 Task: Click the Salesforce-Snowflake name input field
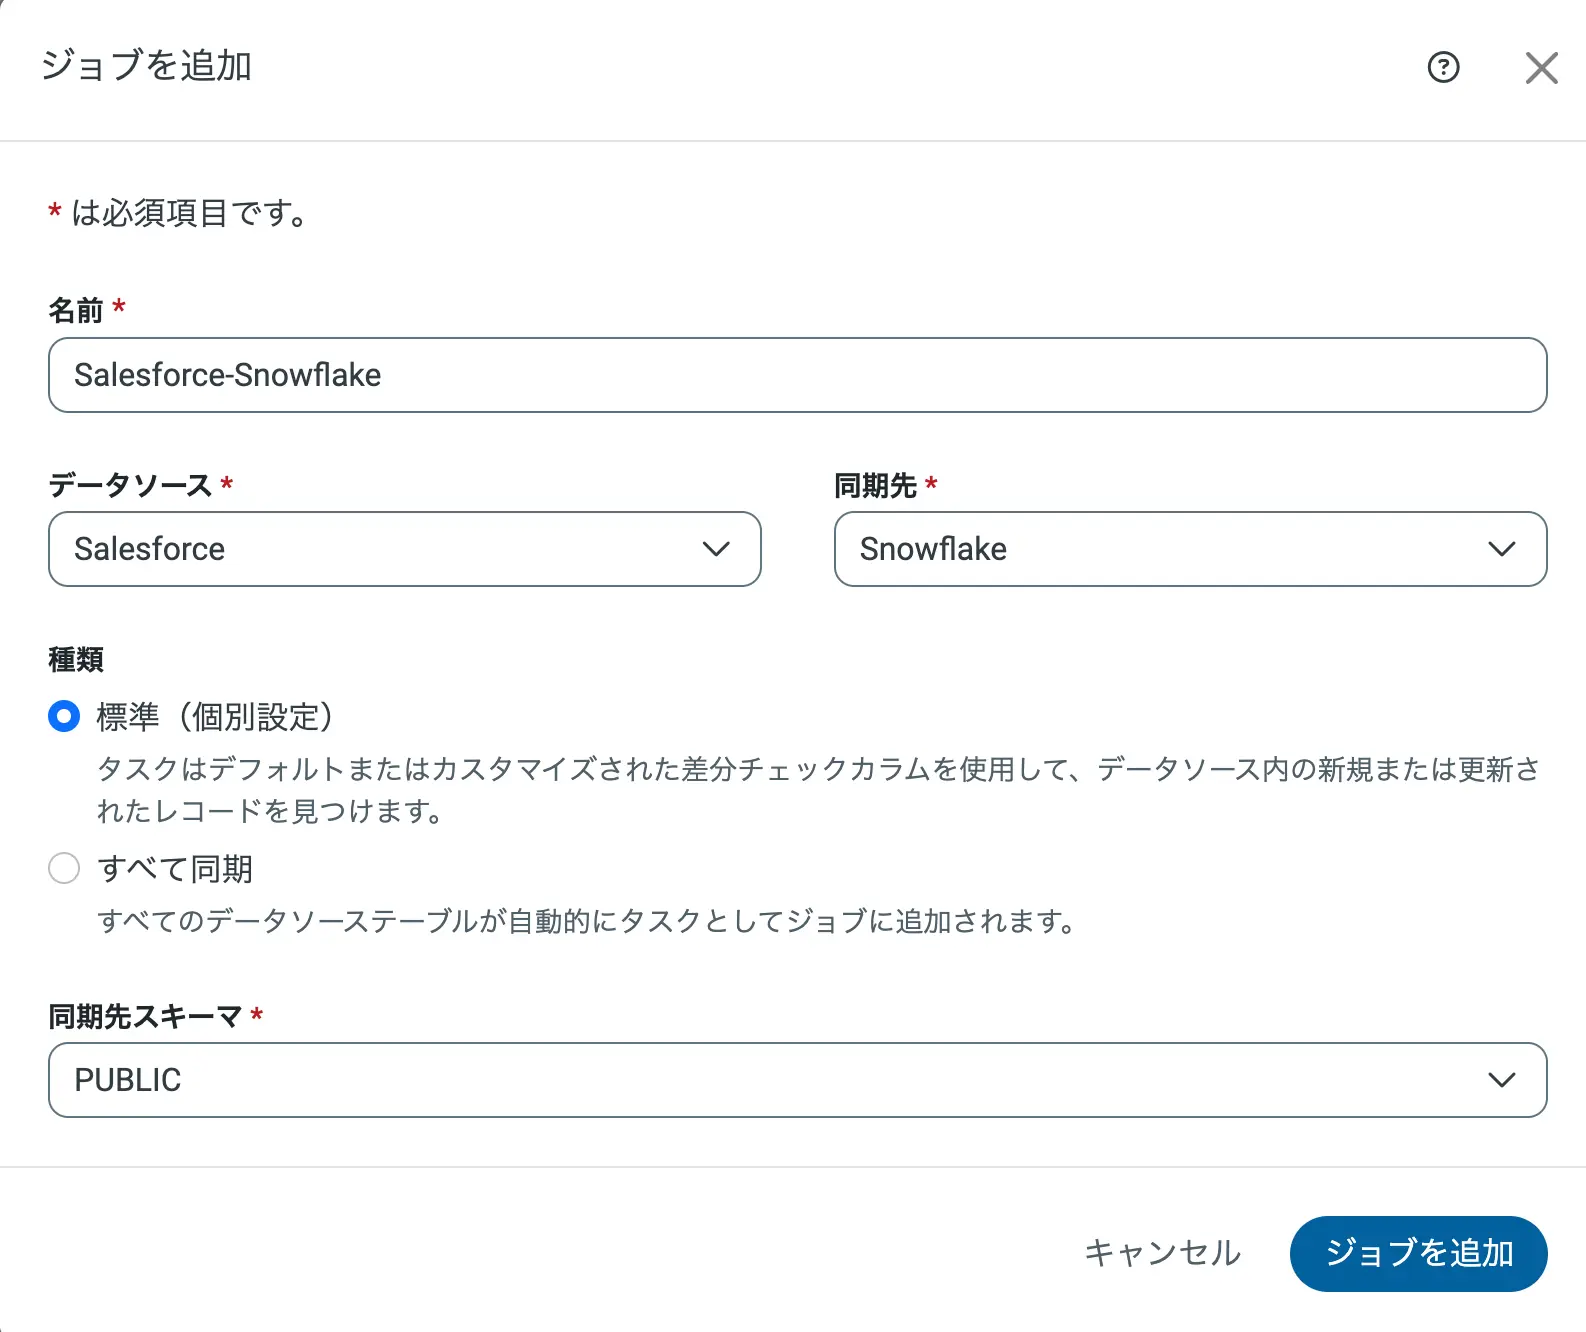point(797,375)
